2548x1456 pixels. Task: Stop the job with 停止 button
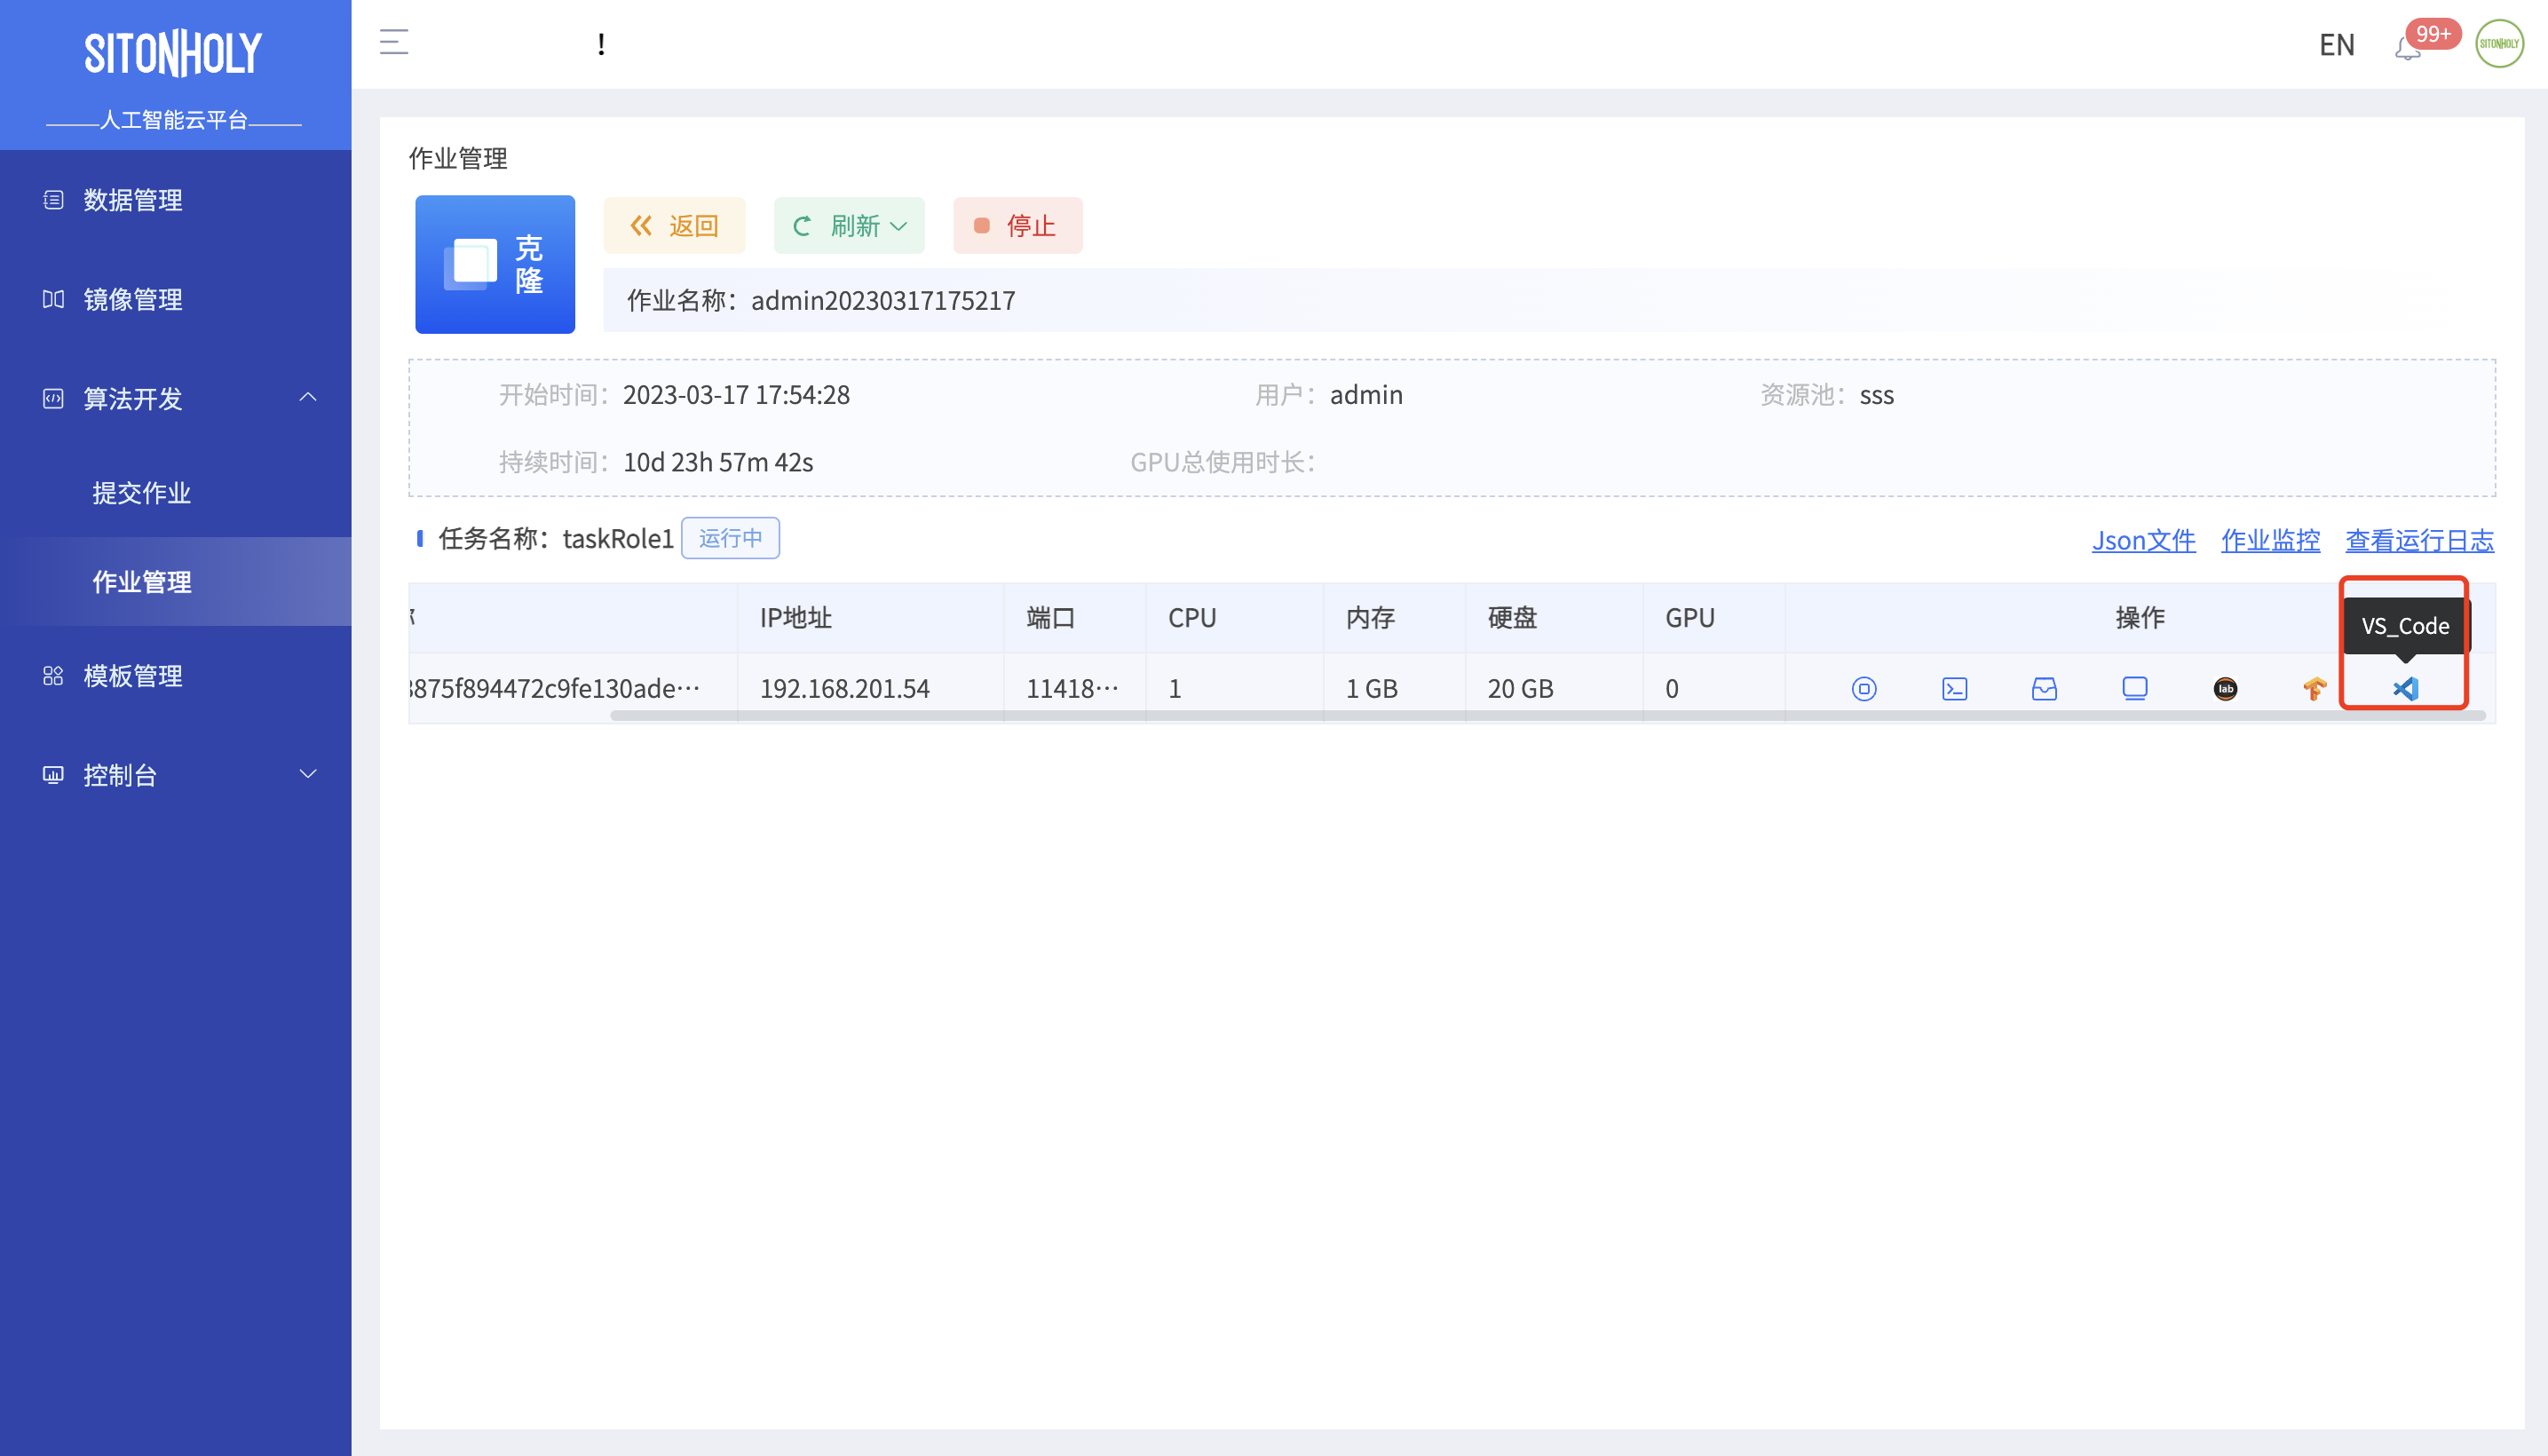tap(1017, 225)
